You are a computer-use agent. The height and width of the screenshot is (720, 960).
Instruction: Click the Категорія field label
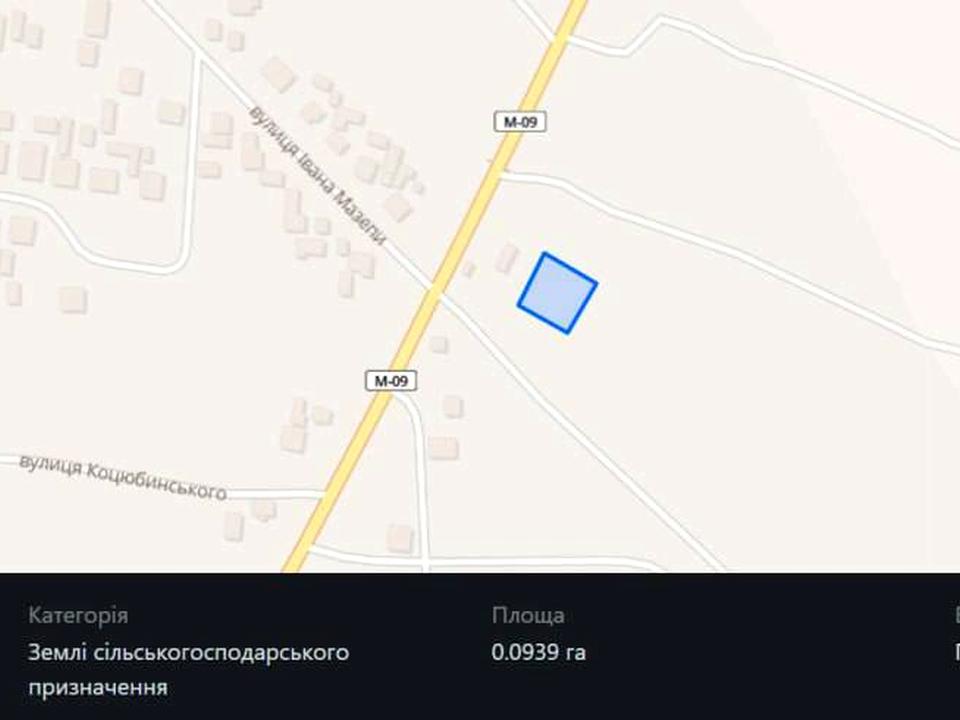click(78, 615)
